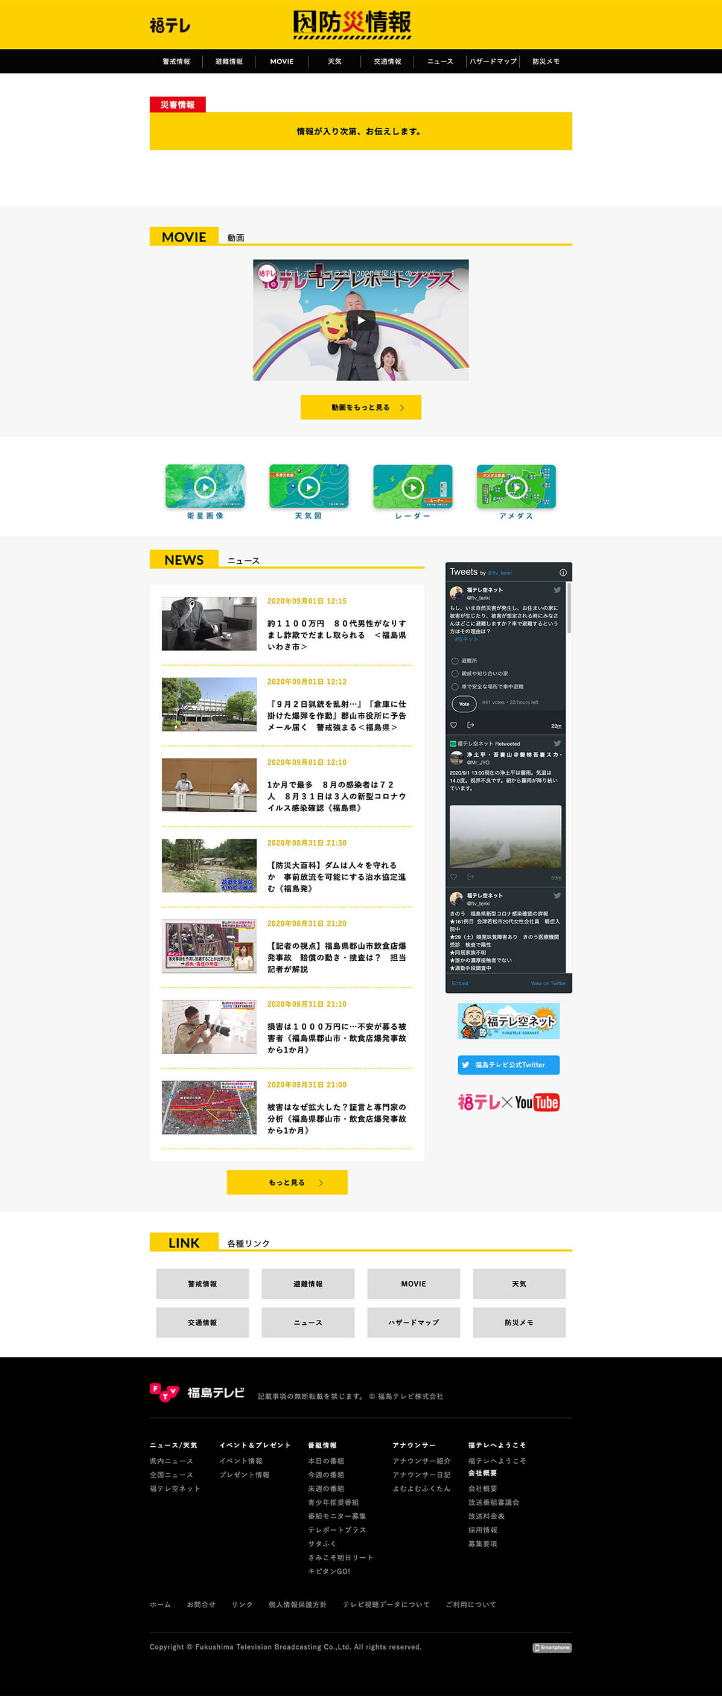Select the 避難所 poll option
The width and height of the screenshot is (722, 1696).
coord(455,661)
